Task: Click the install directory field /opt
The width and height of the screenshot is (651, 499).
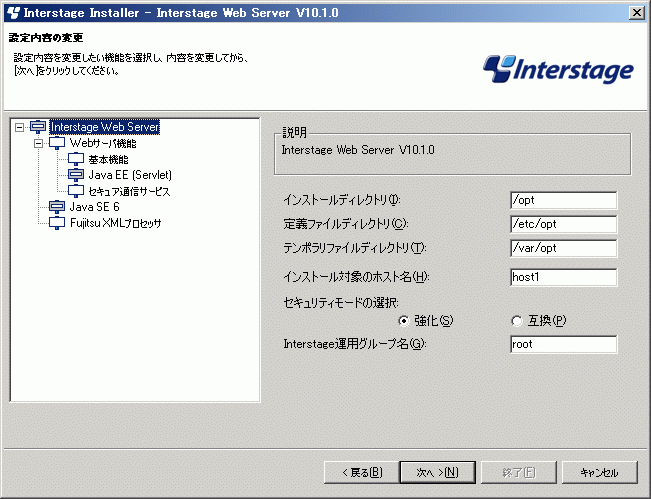Action: pyautogui.click(x=563, y=200)
